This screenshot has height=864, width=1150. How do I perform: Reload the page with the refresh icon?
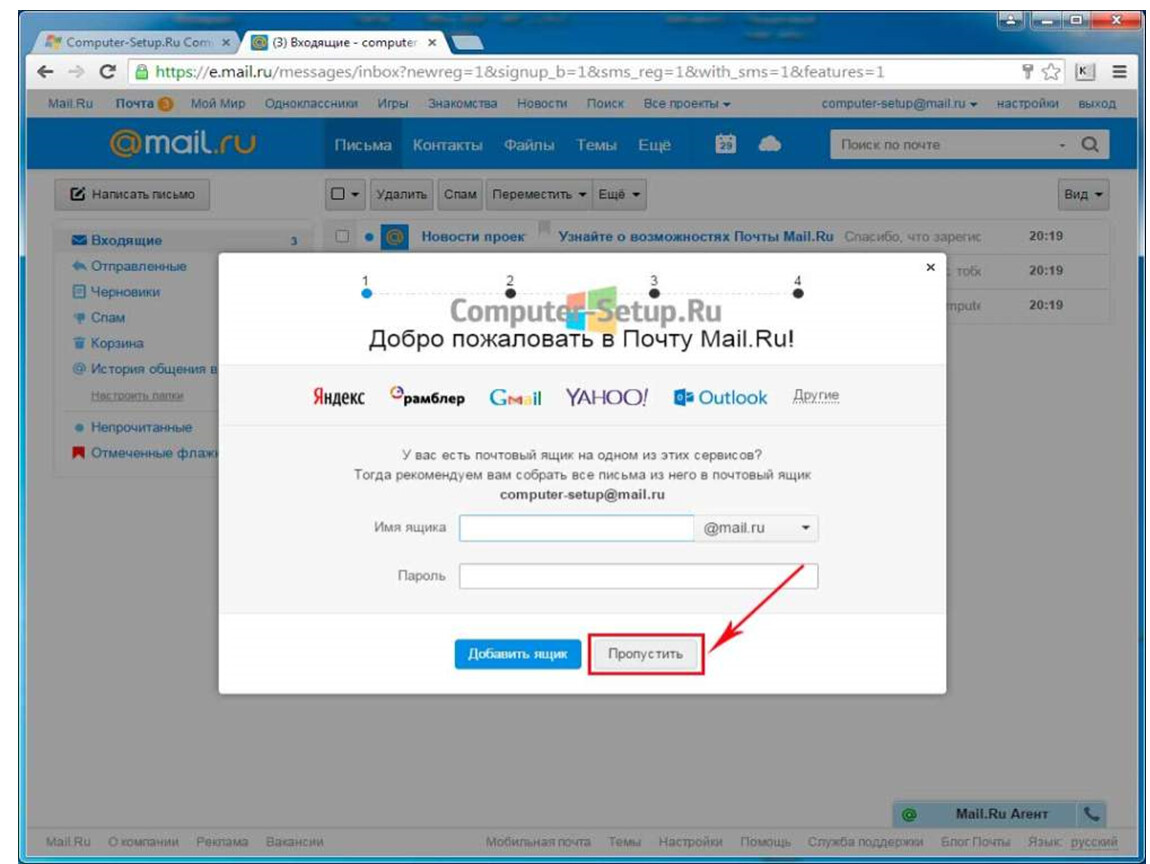pyautogui.click(x=107, y=72)
